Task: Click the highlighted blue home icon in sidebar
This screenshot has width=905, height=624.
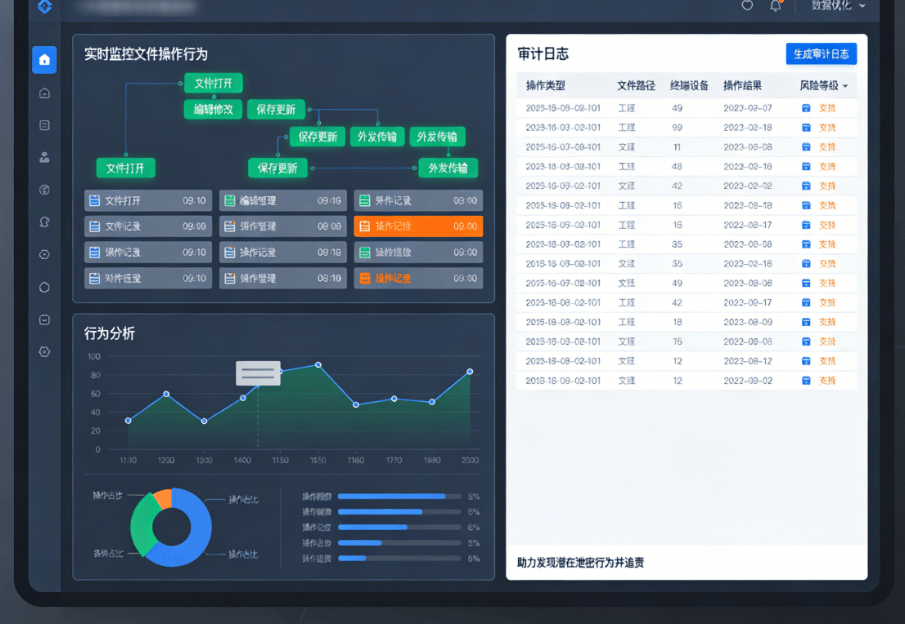Action: (44, 60)
